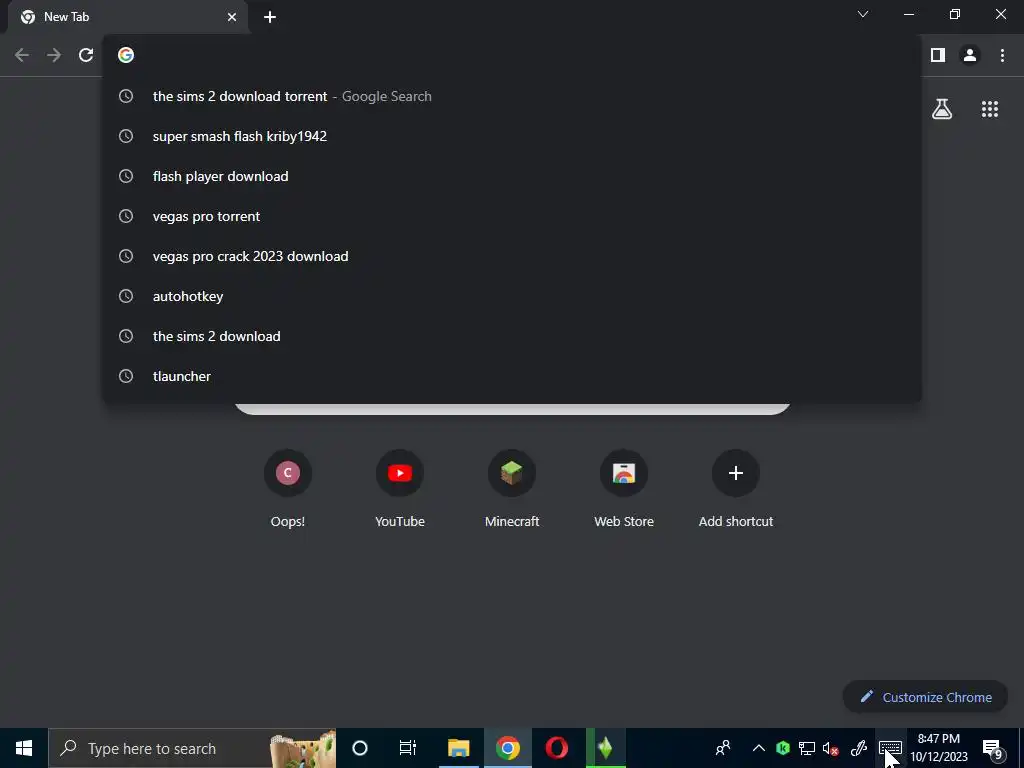Select suggestion 'vegas pro torrent'
Image resolution: width=1024 pixels, height=768 pixels.
click(x=512, y=216)
